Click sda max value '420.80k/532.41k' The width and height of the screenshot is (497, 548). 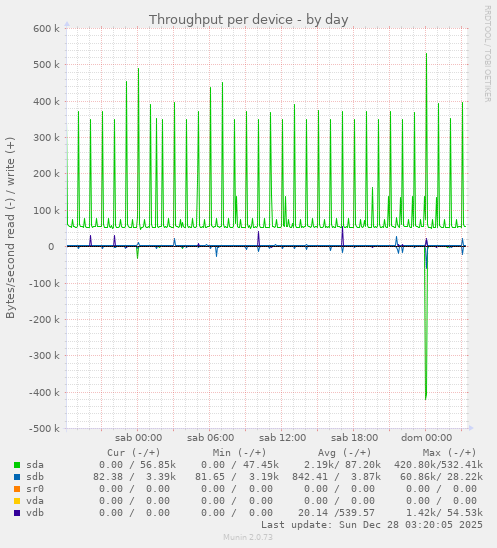(x=438, y=465)
